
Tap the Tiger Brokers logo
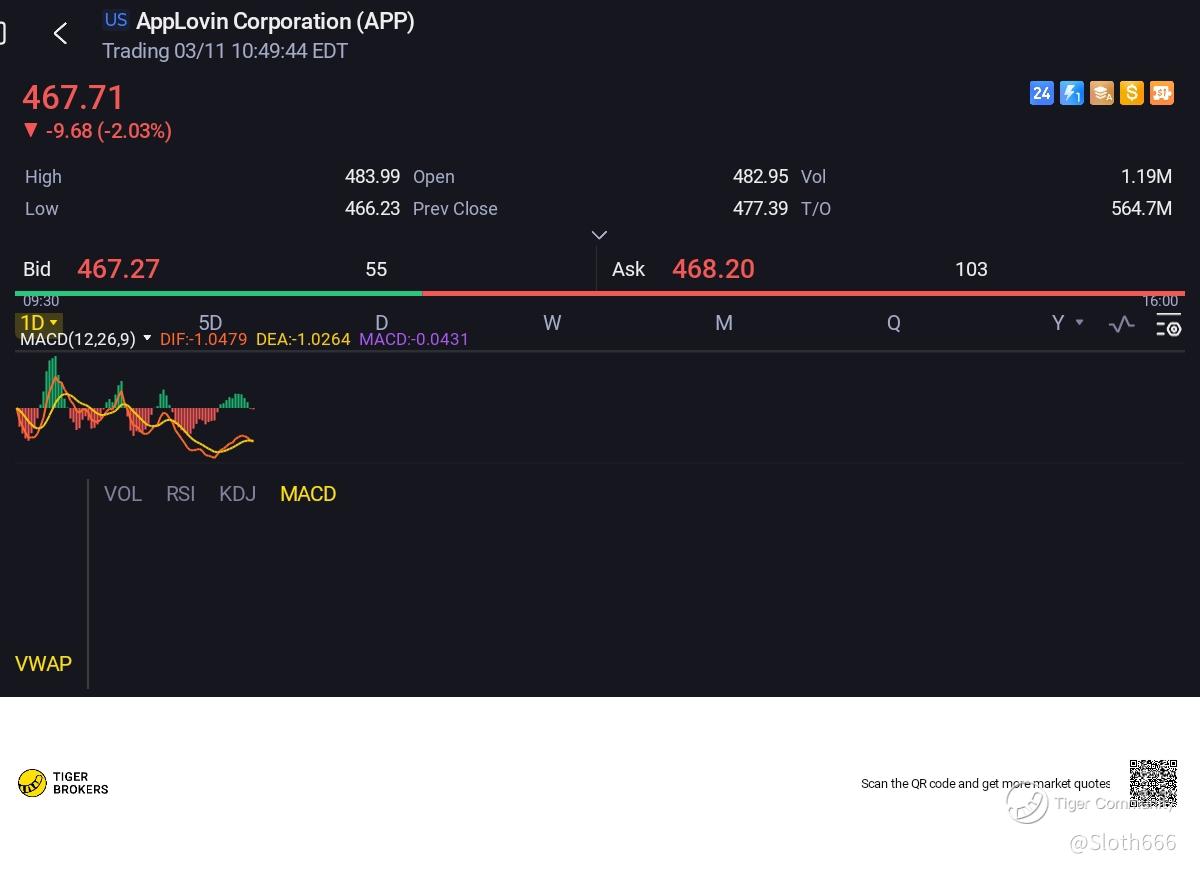coord(63,783)
